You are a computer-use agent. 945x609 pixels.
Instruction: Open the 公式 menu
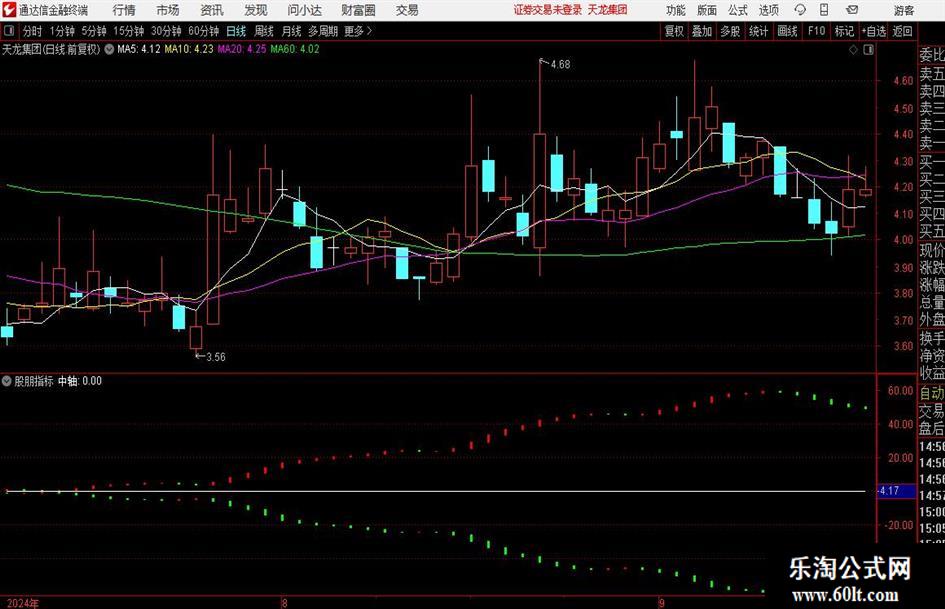(738, 10)
